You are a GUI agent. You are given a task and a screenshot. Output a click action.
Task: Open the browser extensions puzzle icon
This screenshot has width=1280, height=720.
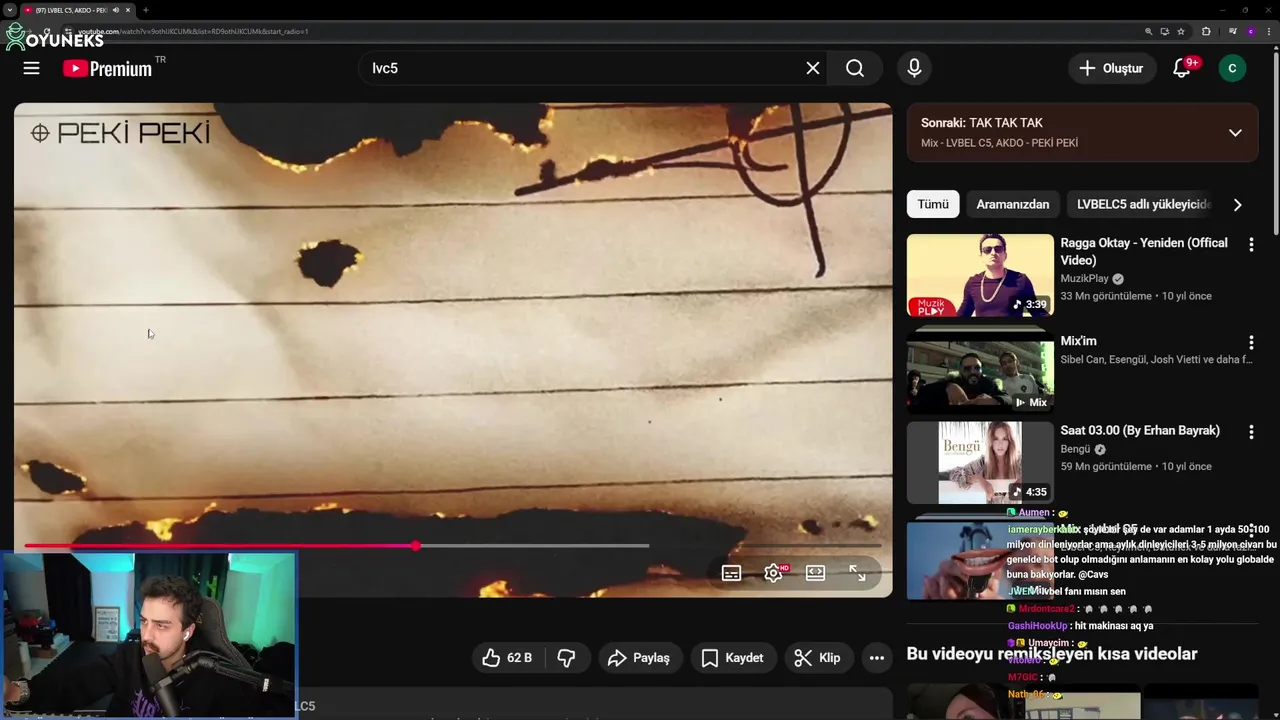click(1206, 31)
